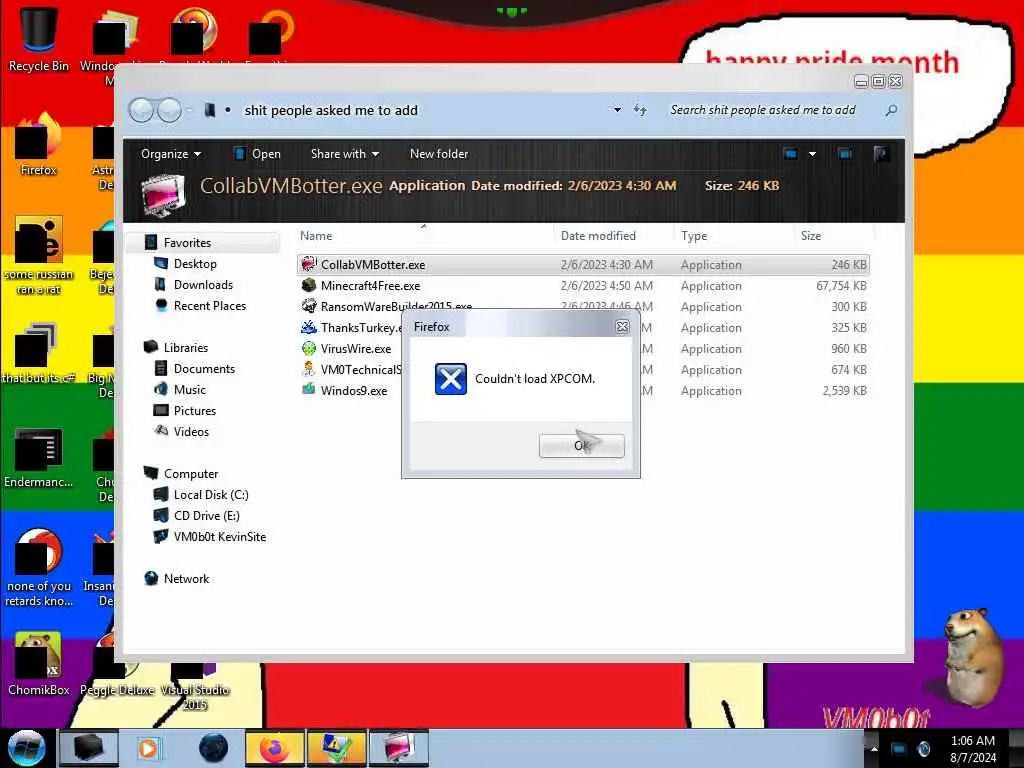Screen dimensions: 1024x768
Task: Expand the address bar history dropdown
Action: [x=617, y=110]
